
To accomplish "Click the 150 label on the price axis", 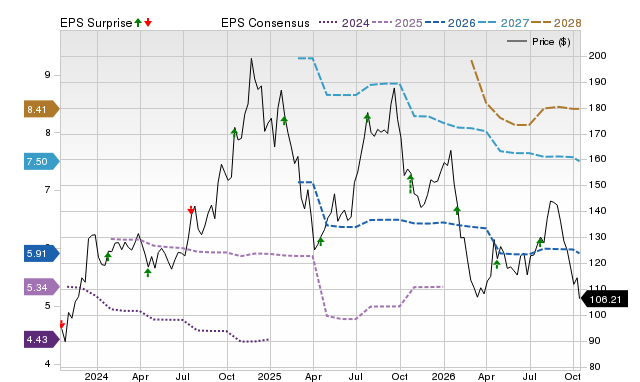I will coord(597,185).
